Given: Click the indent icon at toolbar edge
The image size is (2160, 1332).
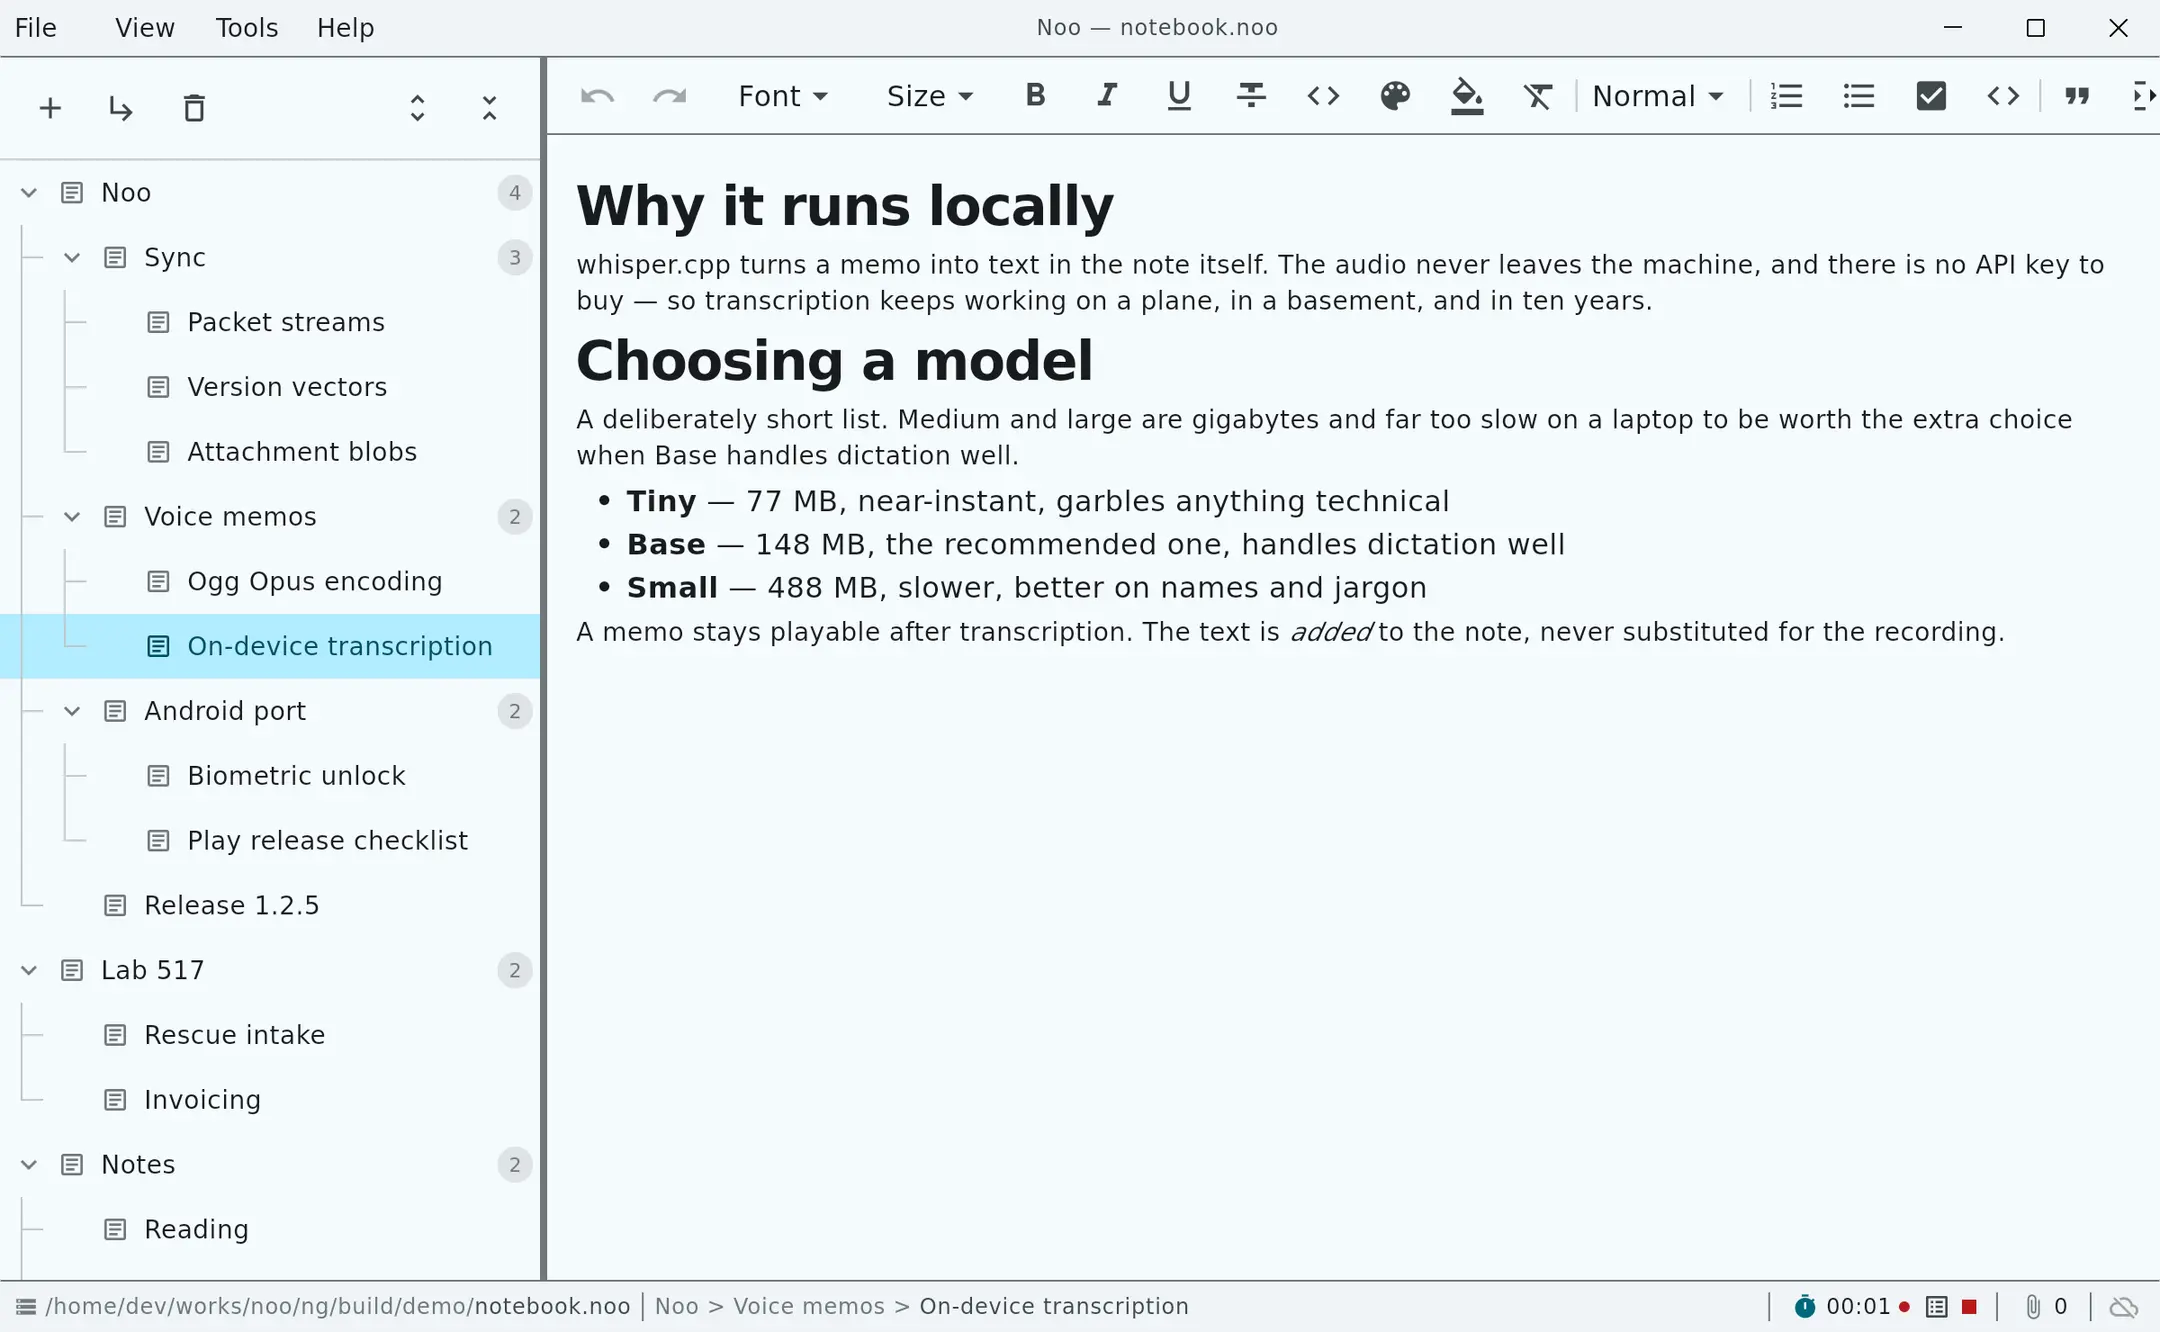Looking at the screenshot, I should pyautogui.click(x=2145, y=96).
